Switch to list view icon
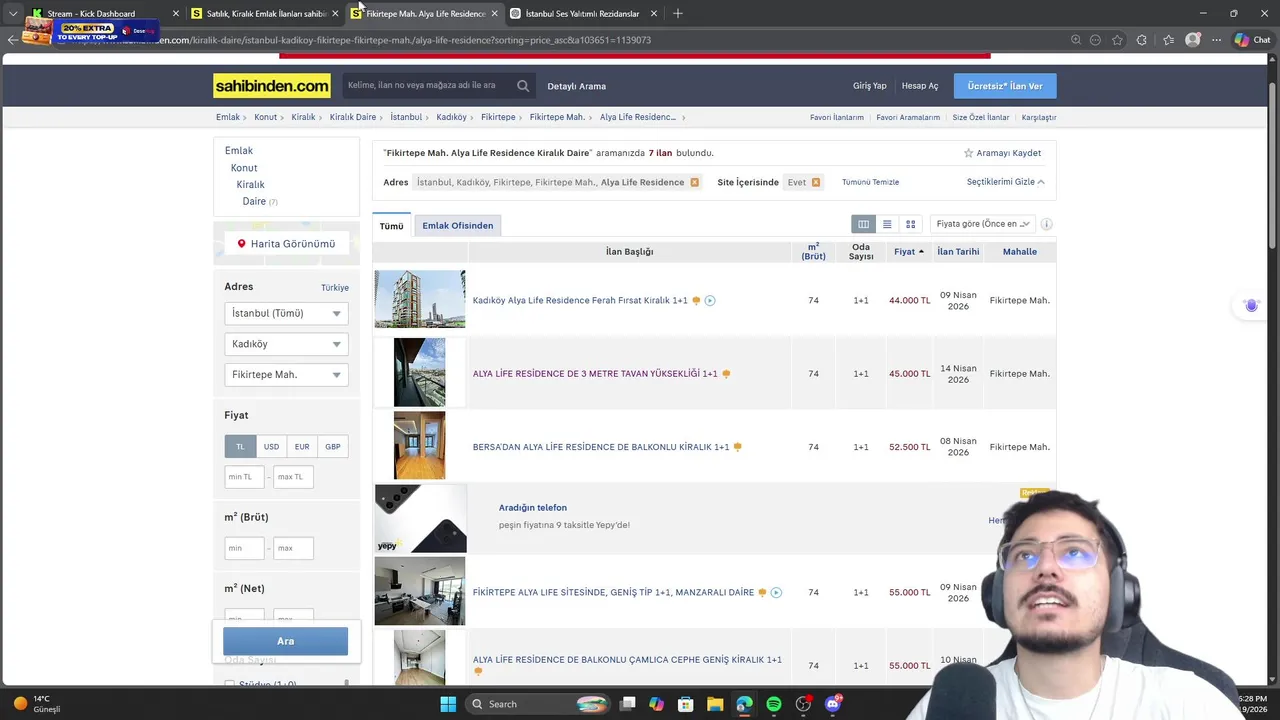1280x720 pixels. [x=887, y=224]
